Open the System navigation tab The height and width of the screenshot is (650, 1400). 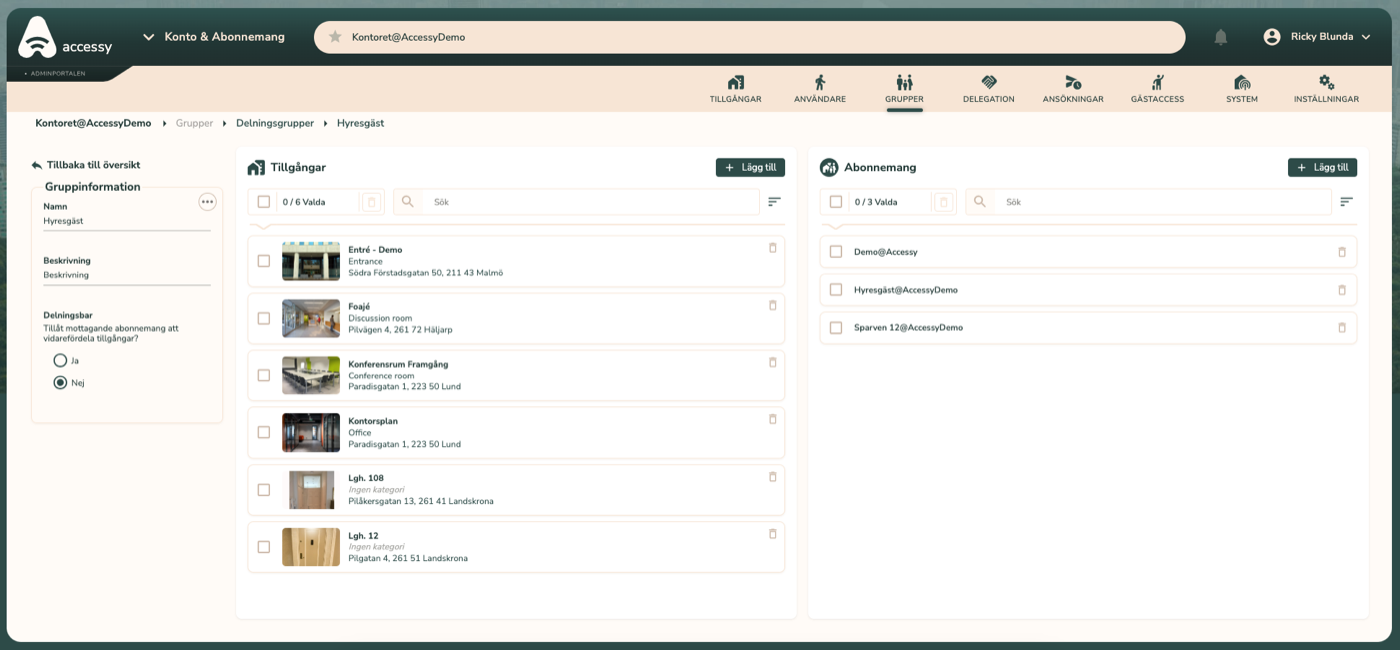coord(1242,89)
